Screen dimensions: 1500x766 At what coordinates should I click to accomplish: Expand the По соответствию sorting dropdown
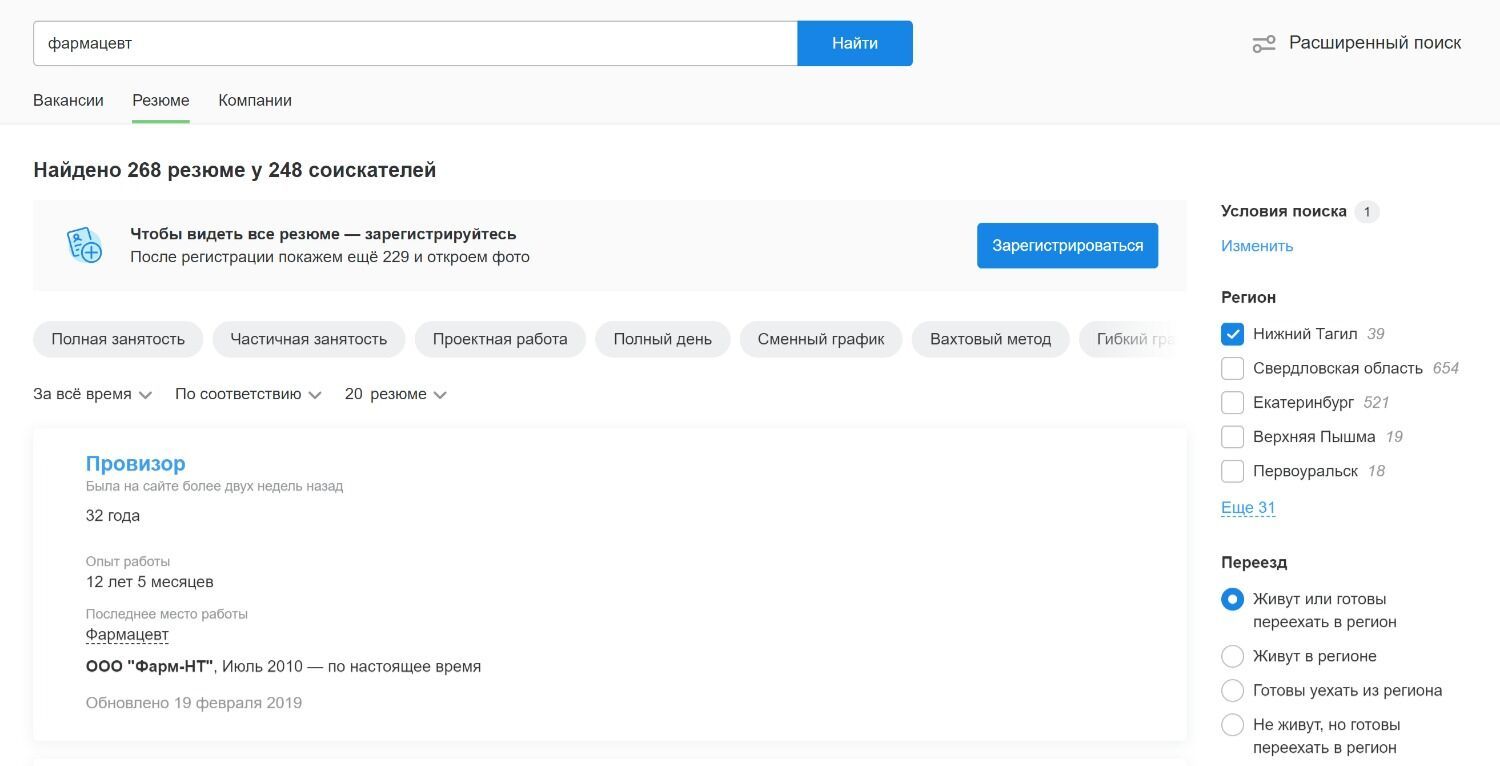click(248, 394)
